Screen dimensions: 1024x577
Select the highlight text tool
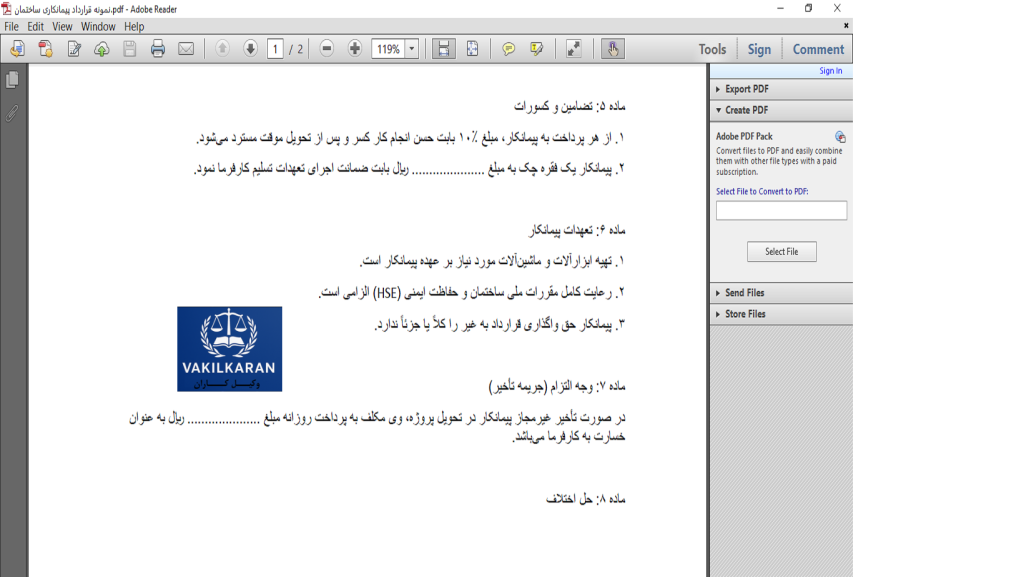pos(537,49)
